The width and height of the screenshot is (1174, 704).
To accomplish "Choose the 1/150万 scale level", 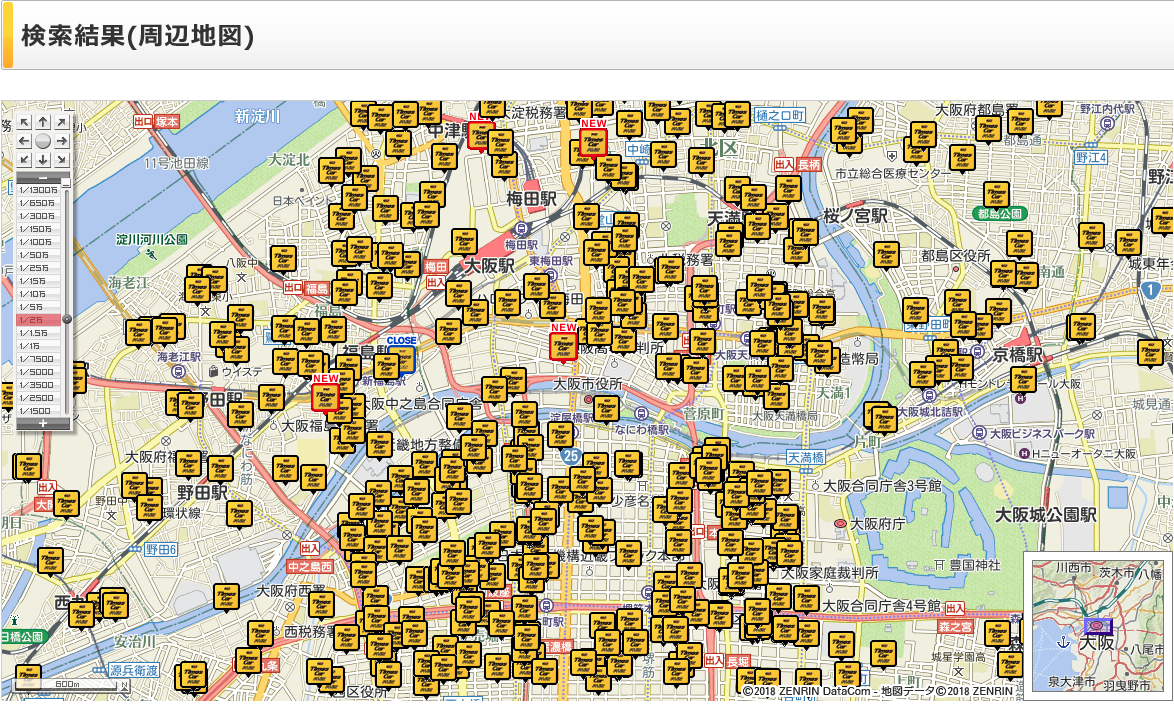I will 38,229.
